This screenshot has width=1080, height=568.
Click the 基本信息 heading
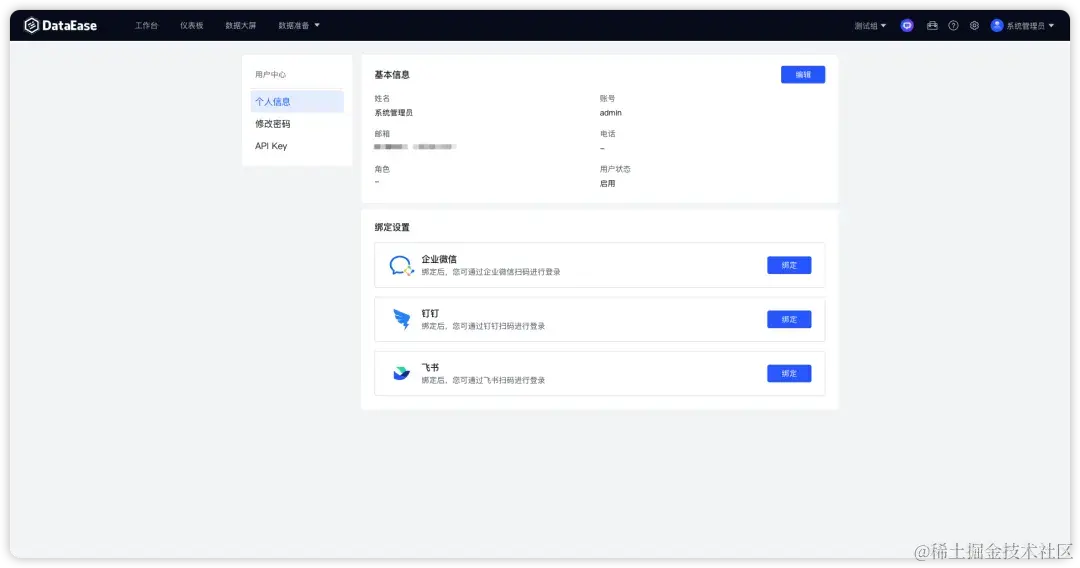[392, 74]
